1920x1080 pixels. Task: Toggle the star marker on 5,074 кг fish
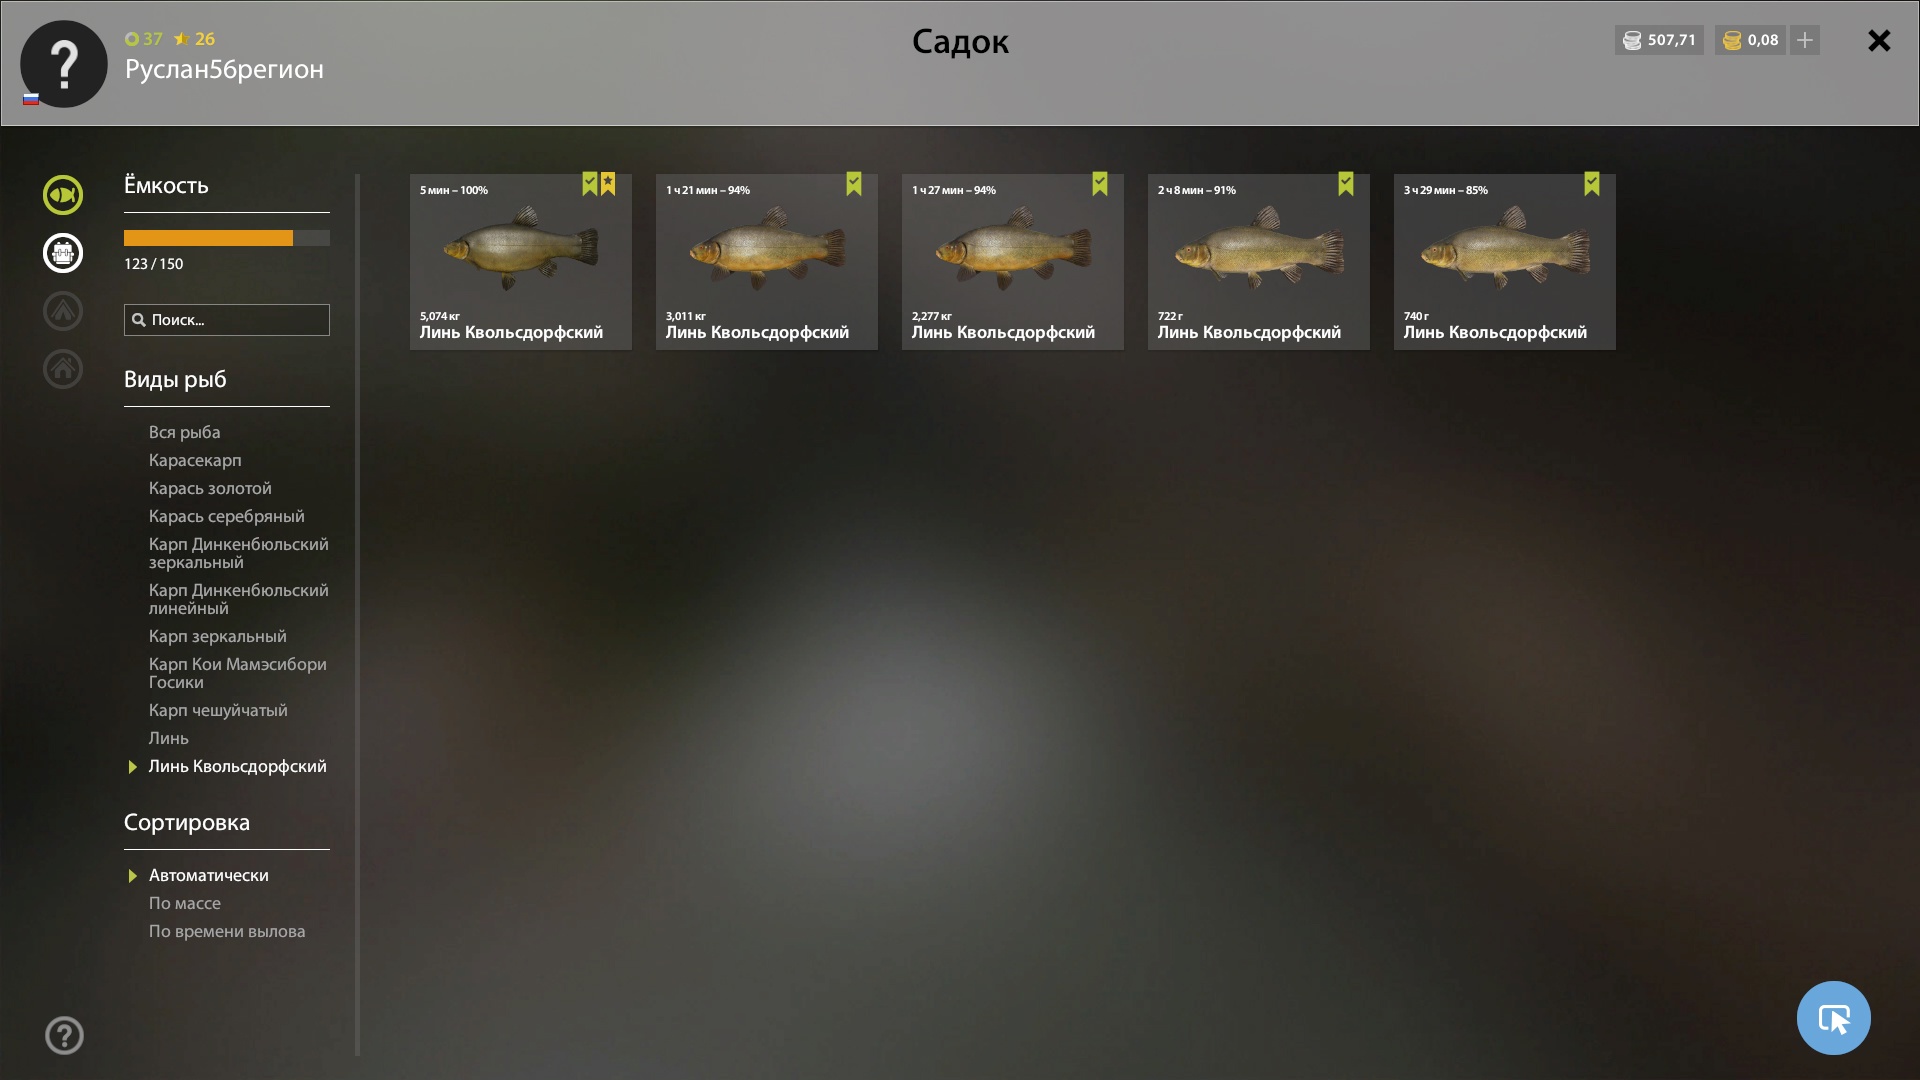(x=608, y=184)
